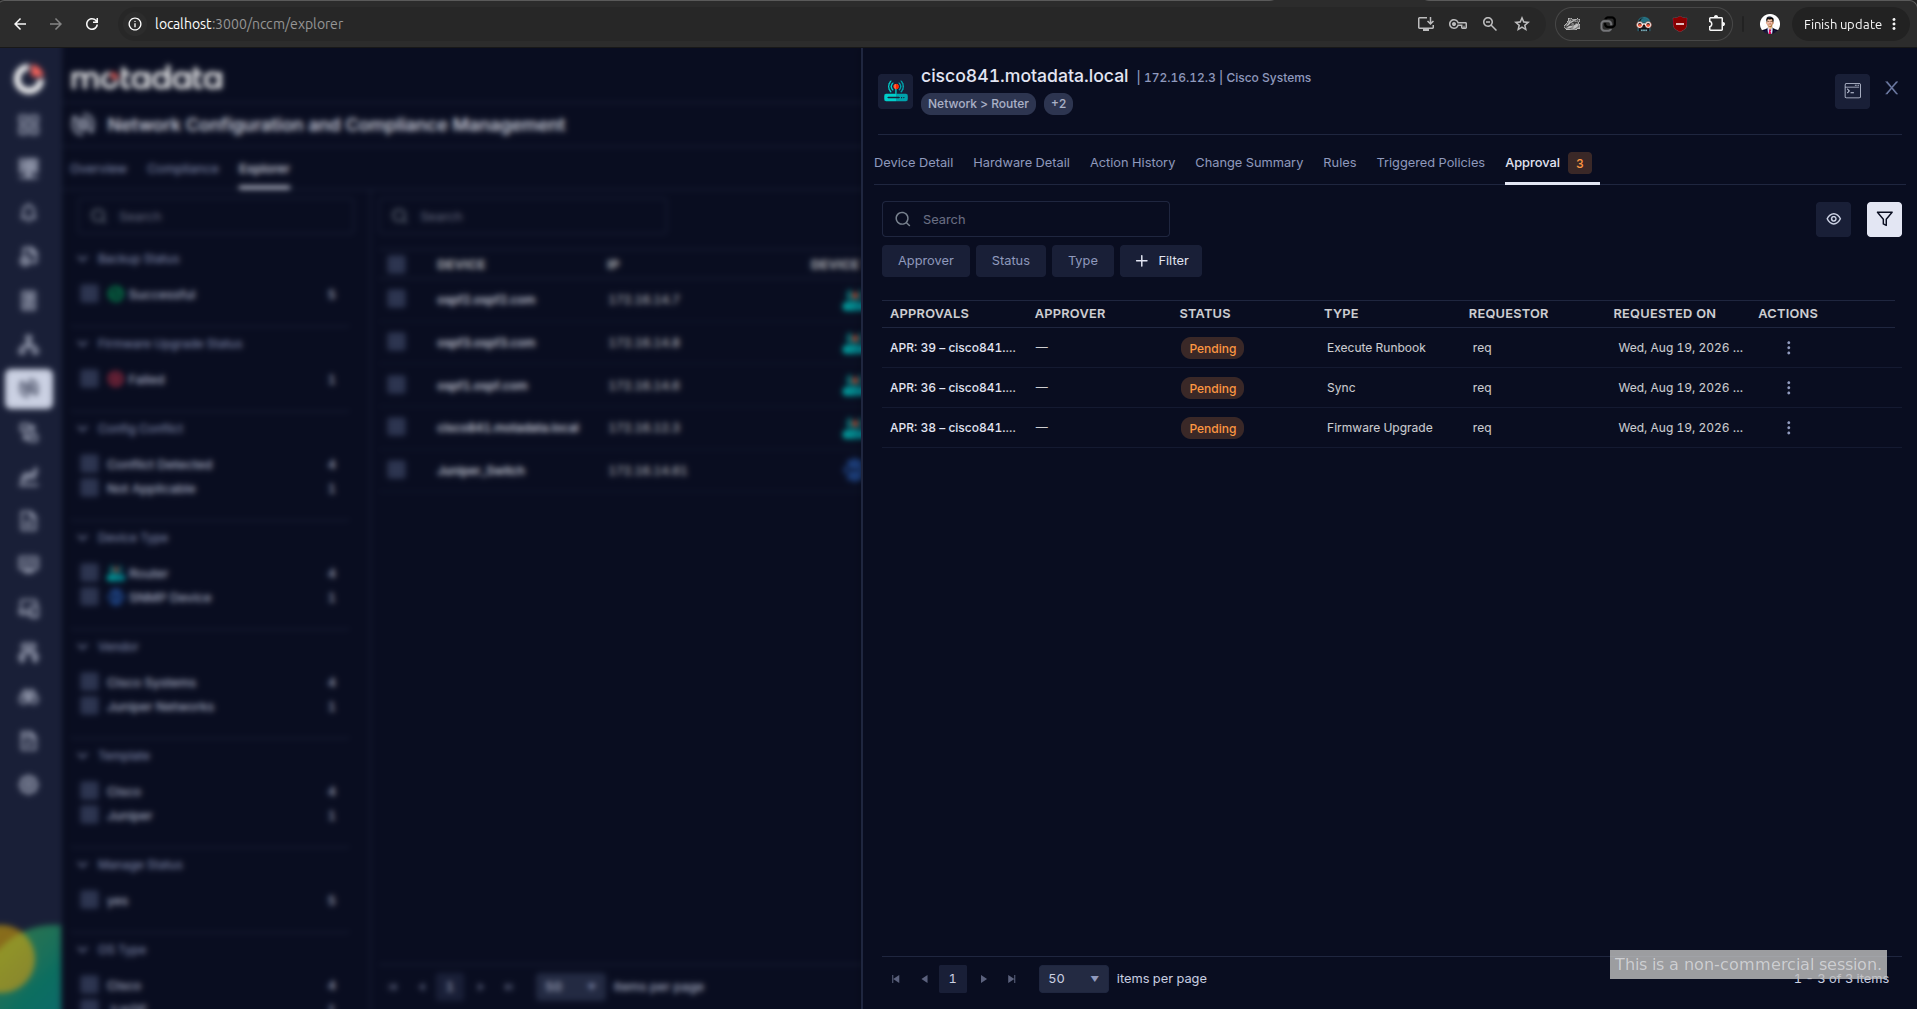Click page number 1 in pagination
The height and width of the screenshot is (1009, 1917).
[952, 979]
